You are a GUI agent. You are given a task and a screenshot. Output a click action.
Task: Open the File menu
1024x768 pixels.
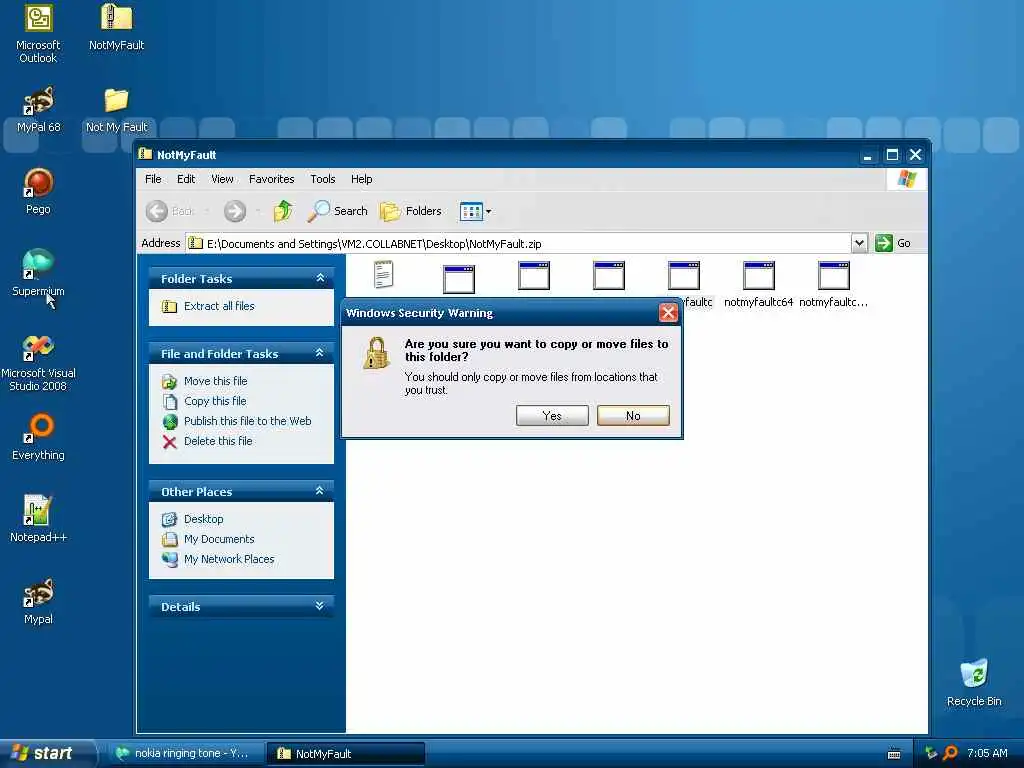click(153, 179)
